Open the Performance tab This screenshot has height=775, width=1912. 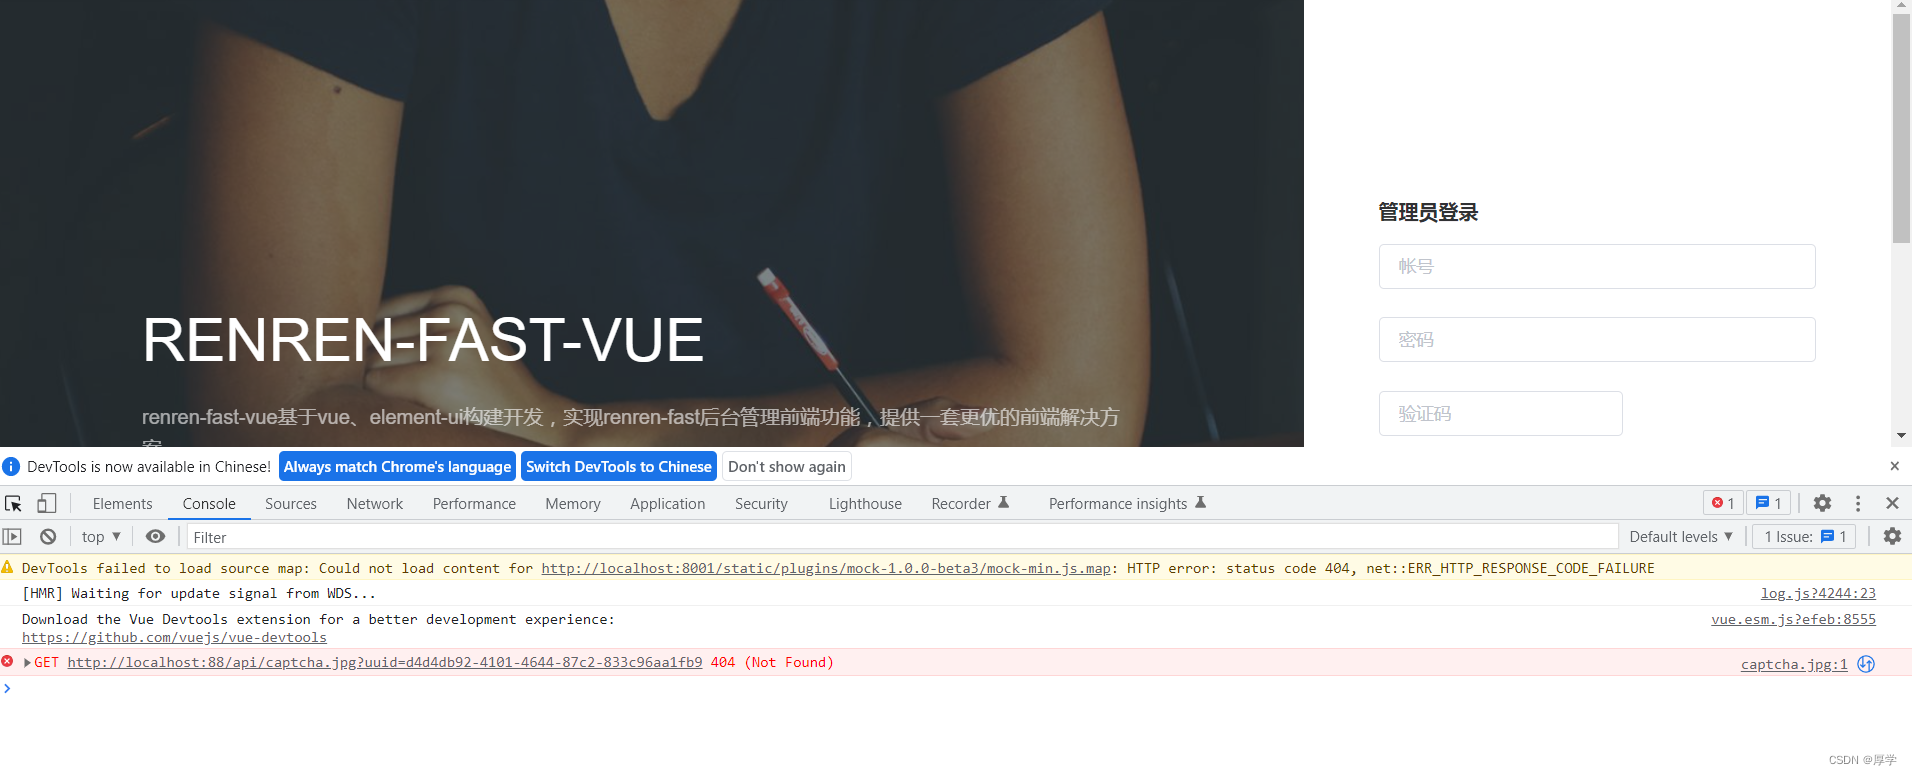coord(474,504)
